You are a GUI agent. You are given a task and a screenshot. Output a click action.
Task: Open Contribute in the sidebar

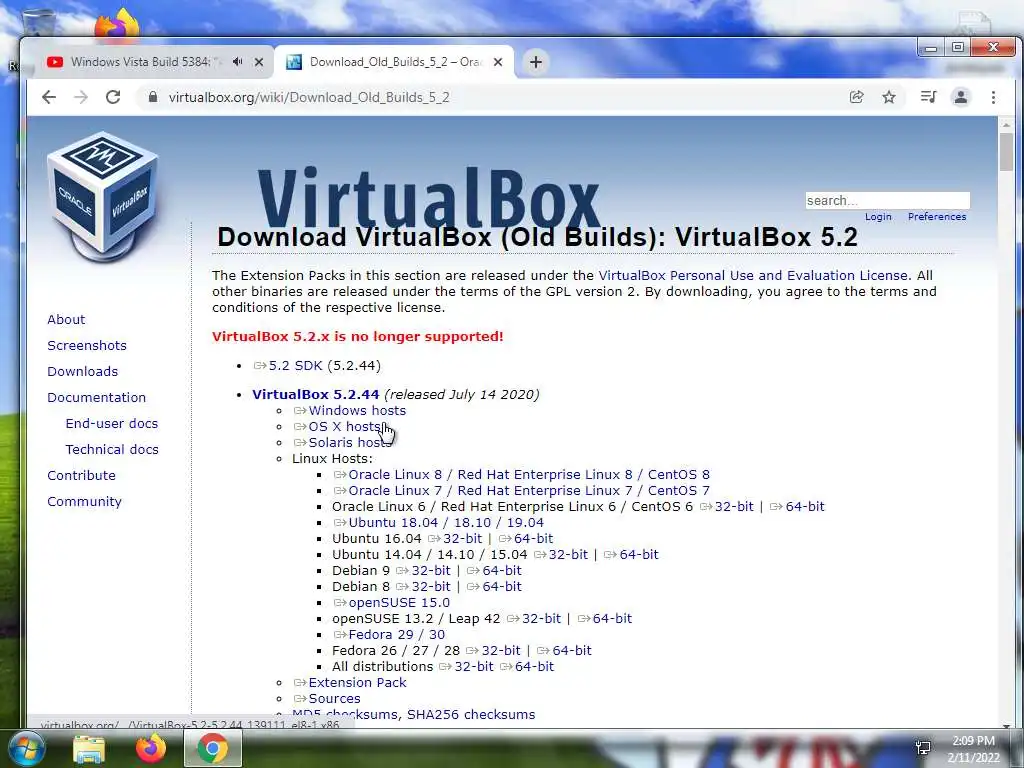click(x=81, y=475)
